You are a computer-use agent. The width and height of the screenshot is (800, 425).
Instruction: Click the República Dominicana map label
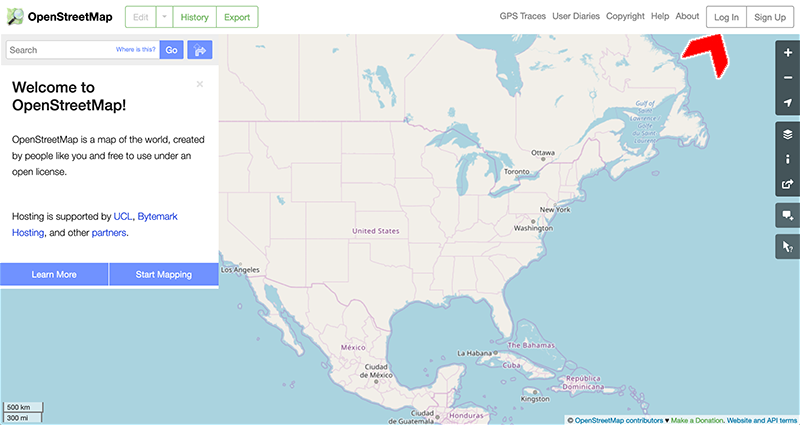[582, 383]
